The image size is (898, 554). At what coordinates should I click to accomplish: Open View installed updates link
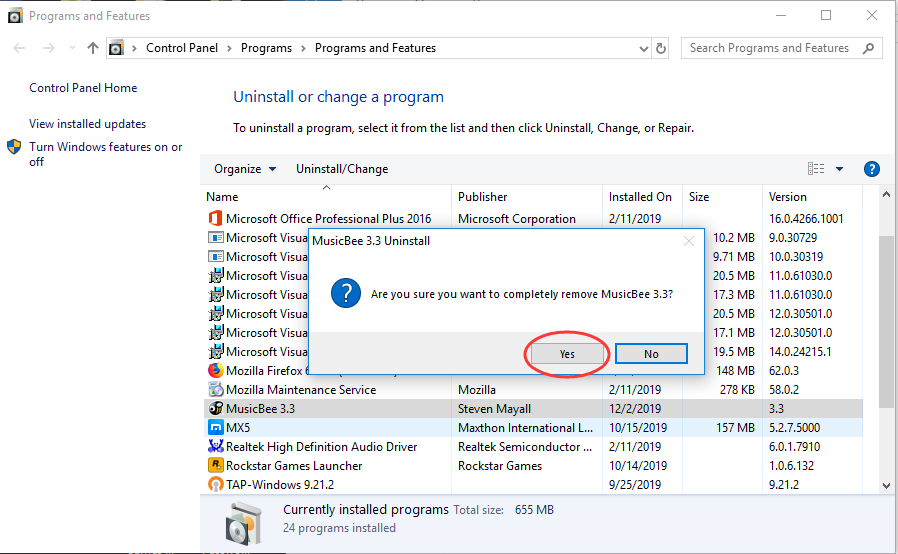pyautogui.click(x=88, y=124)
